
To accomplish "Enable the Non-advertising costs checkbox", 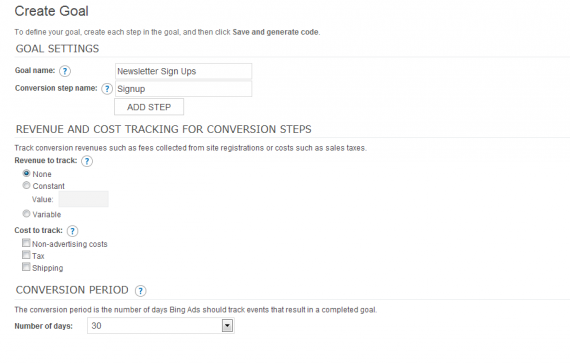I will pos(26,243).
